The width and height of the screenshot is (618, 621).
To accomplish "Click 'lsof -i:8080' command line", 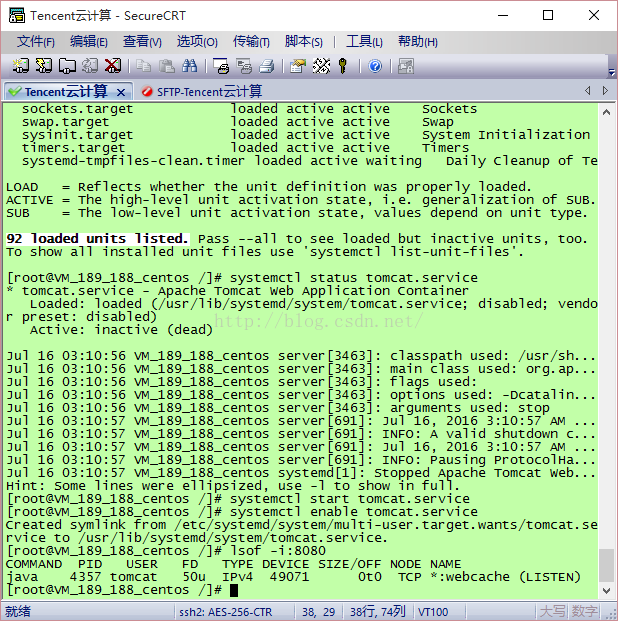I will (278, 551).
